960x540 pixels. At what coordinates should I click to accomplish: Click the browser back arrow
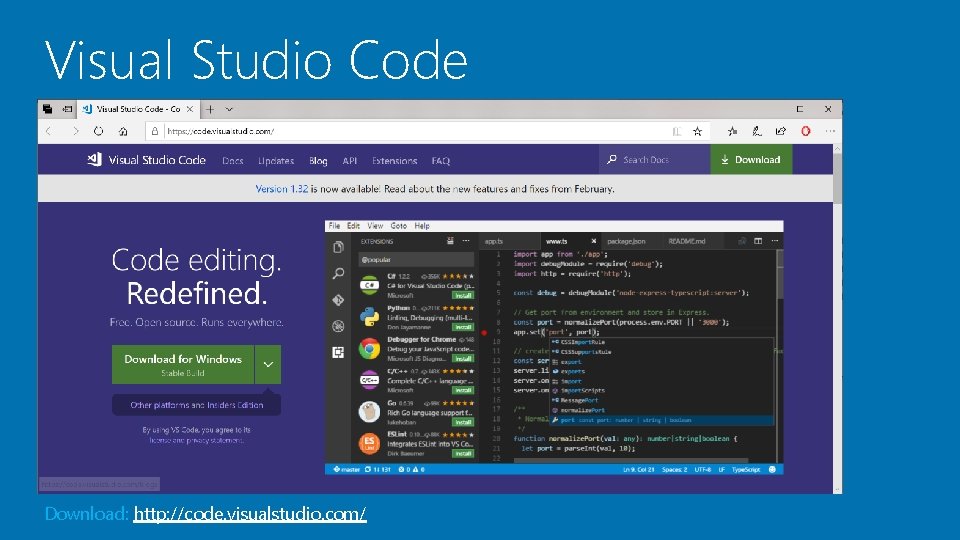(x=49, y=131)
